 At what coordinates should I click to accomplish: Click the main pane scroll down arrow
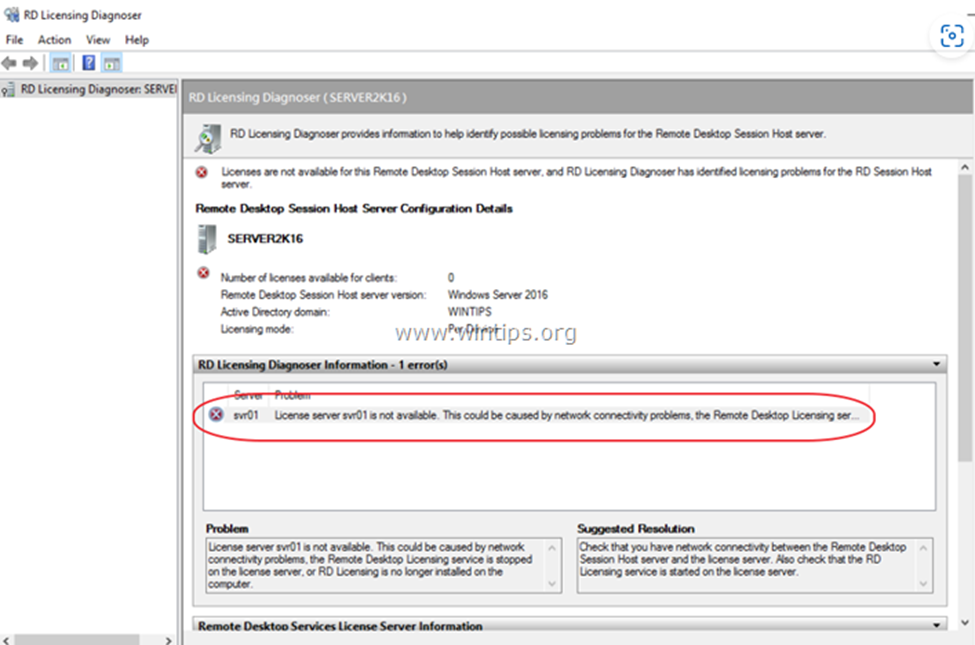pos(964,622)
